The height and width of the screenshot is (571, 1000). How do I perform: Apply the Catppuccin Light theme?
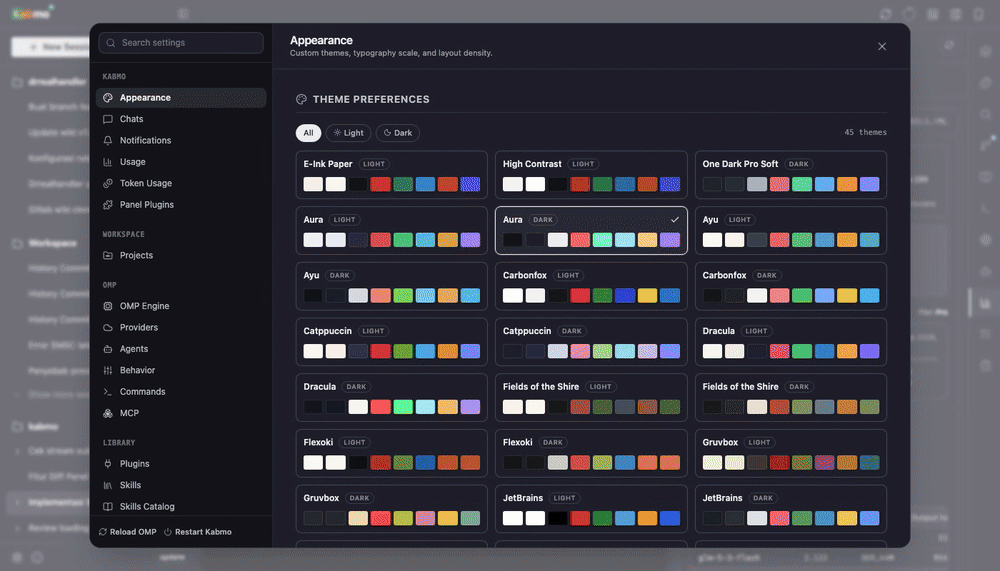[392, 342]
